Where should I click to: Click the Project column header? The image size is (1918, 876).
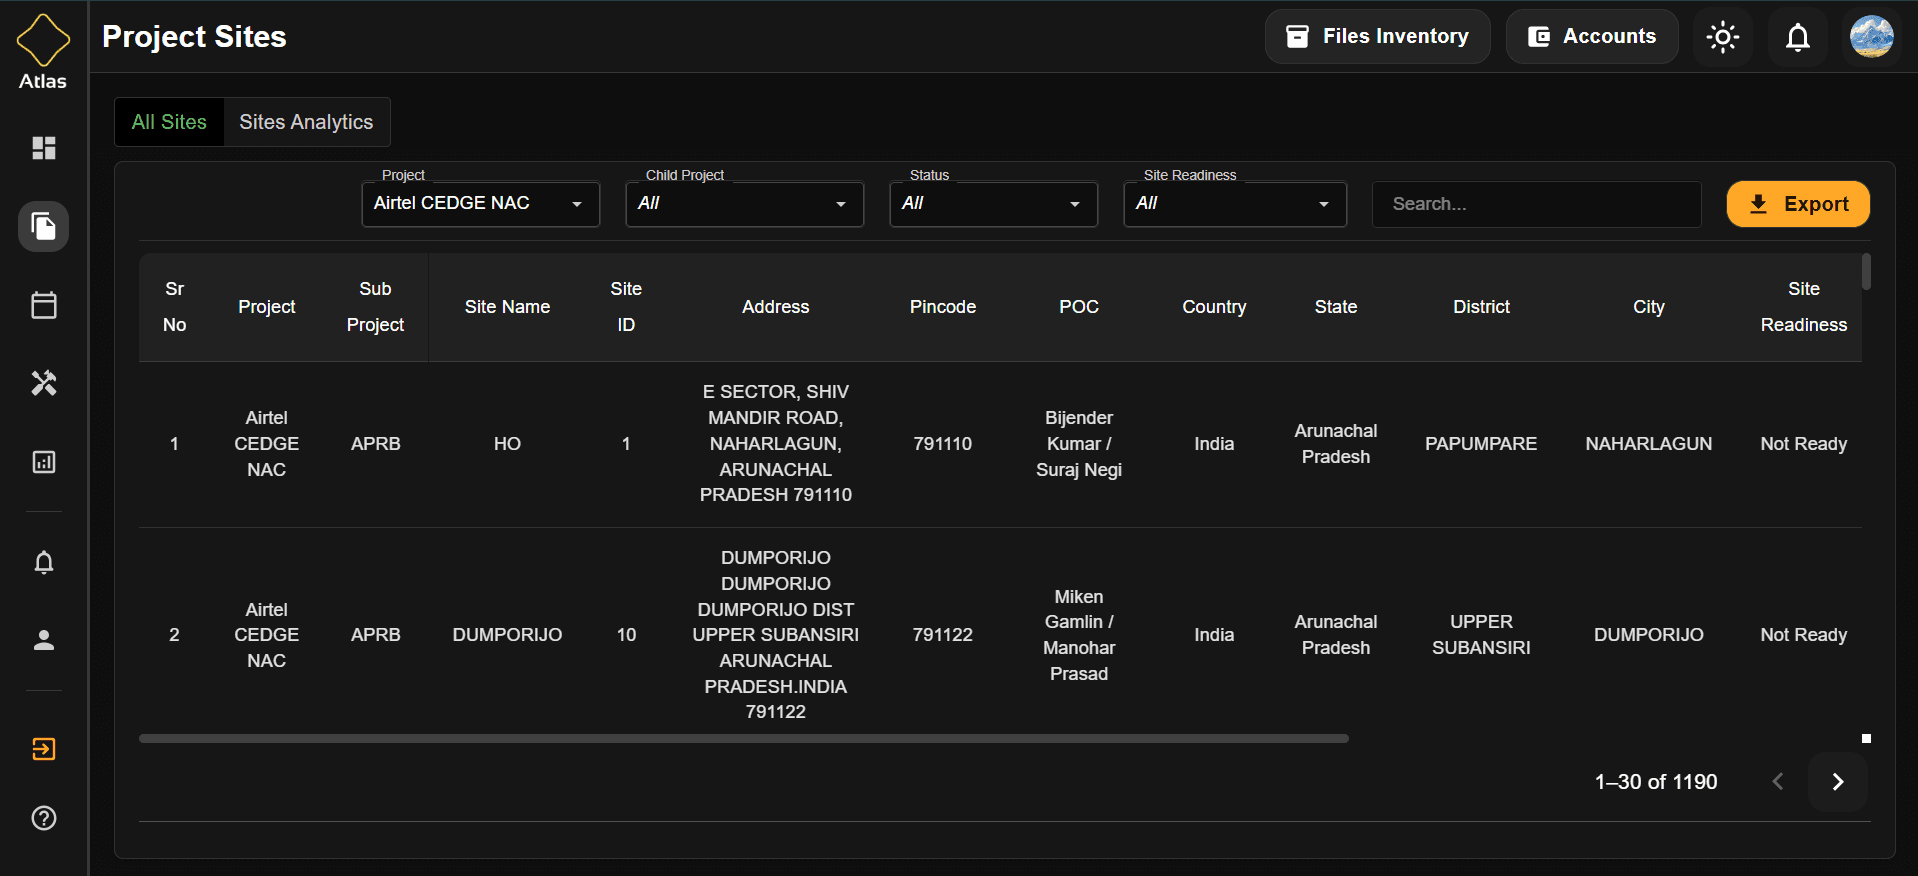[266, 307]
